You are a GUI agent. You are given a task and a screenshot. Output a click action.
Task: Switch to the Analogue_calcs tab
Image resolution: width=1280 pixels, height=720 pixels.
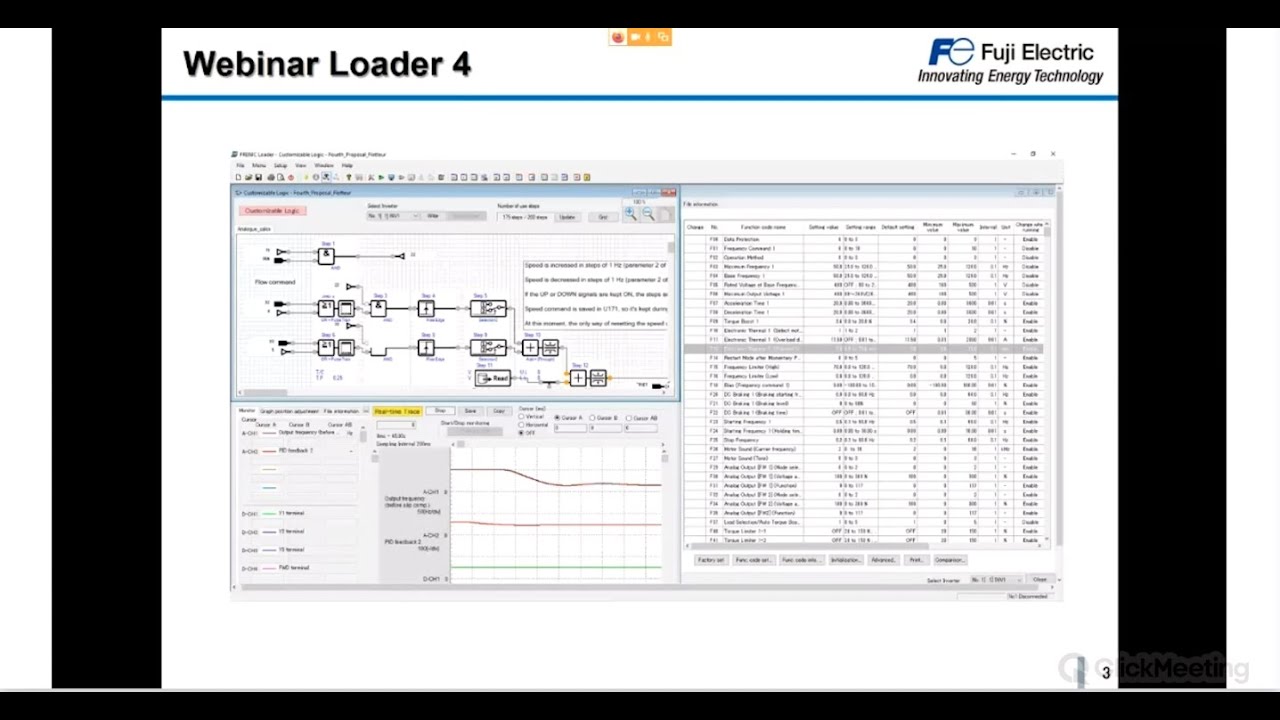pyautogui.click(x=254, y=229)
